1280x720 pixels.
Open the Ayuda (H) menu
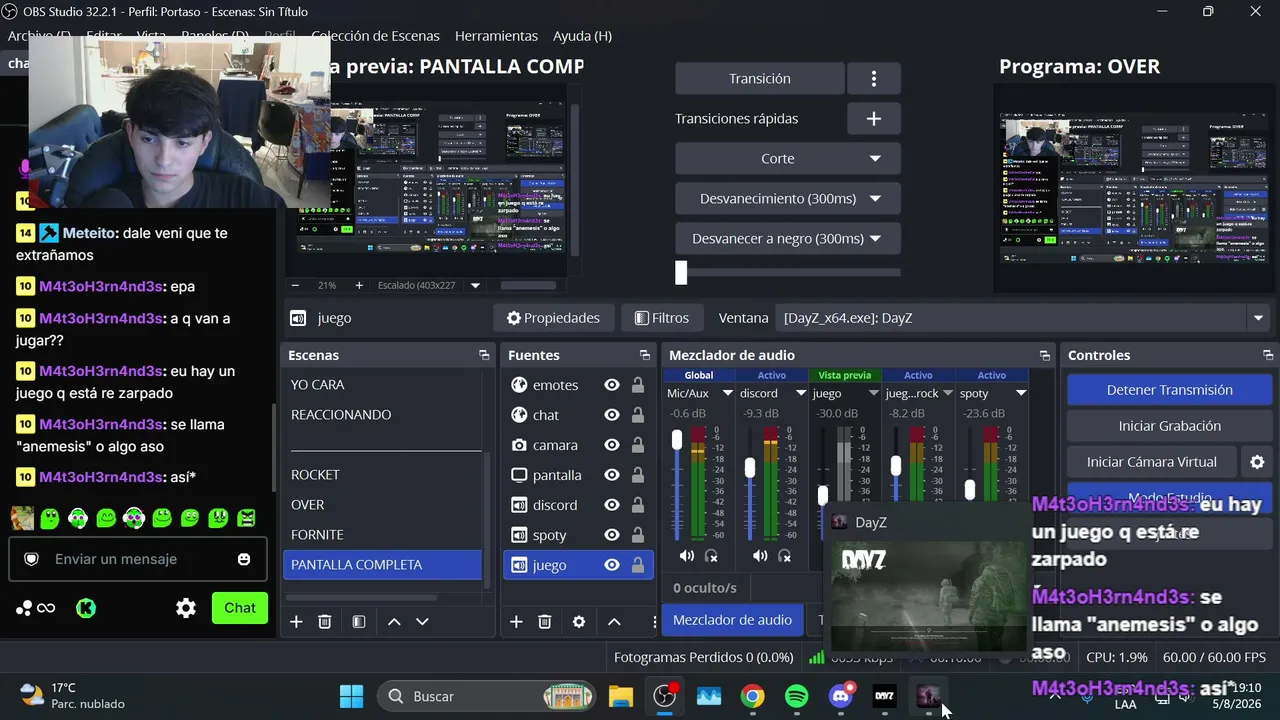tap(582, 36)
